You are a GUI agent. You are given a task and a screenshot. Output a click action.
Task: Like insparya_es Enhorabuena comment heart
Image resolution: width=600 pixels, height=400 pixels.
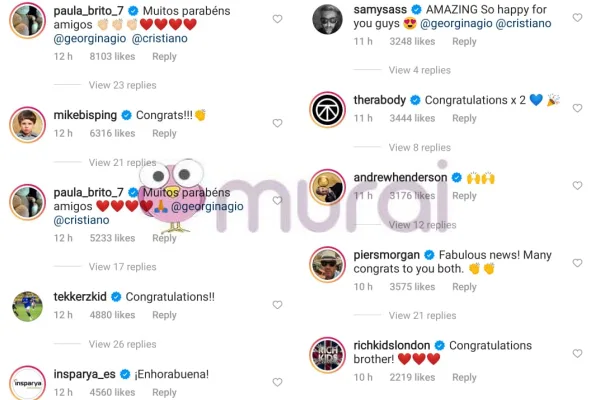click(x=277, y=382)
